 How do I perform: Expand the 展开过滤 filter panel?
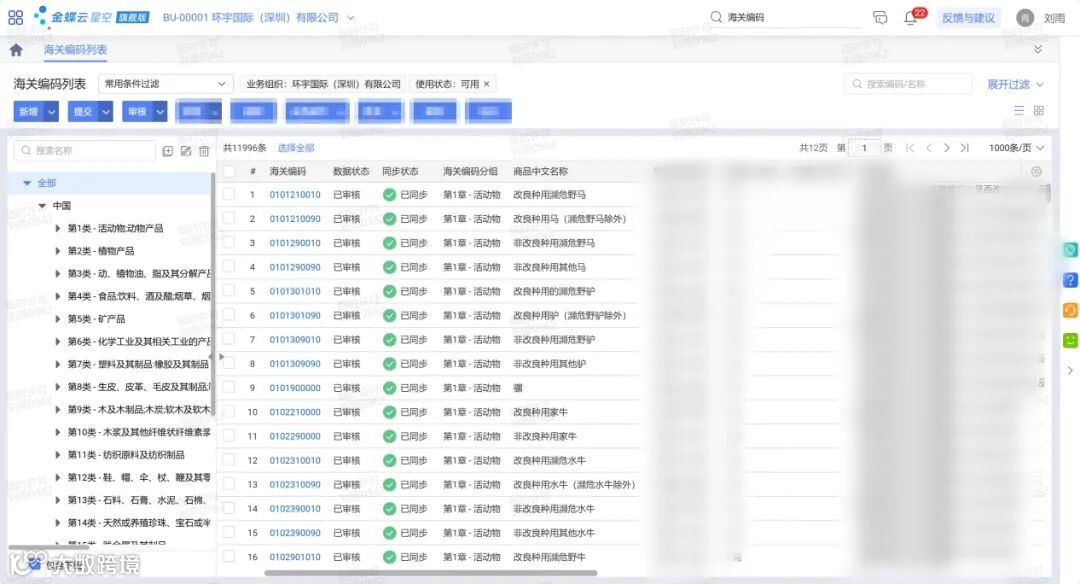[x=1015, y=84]
